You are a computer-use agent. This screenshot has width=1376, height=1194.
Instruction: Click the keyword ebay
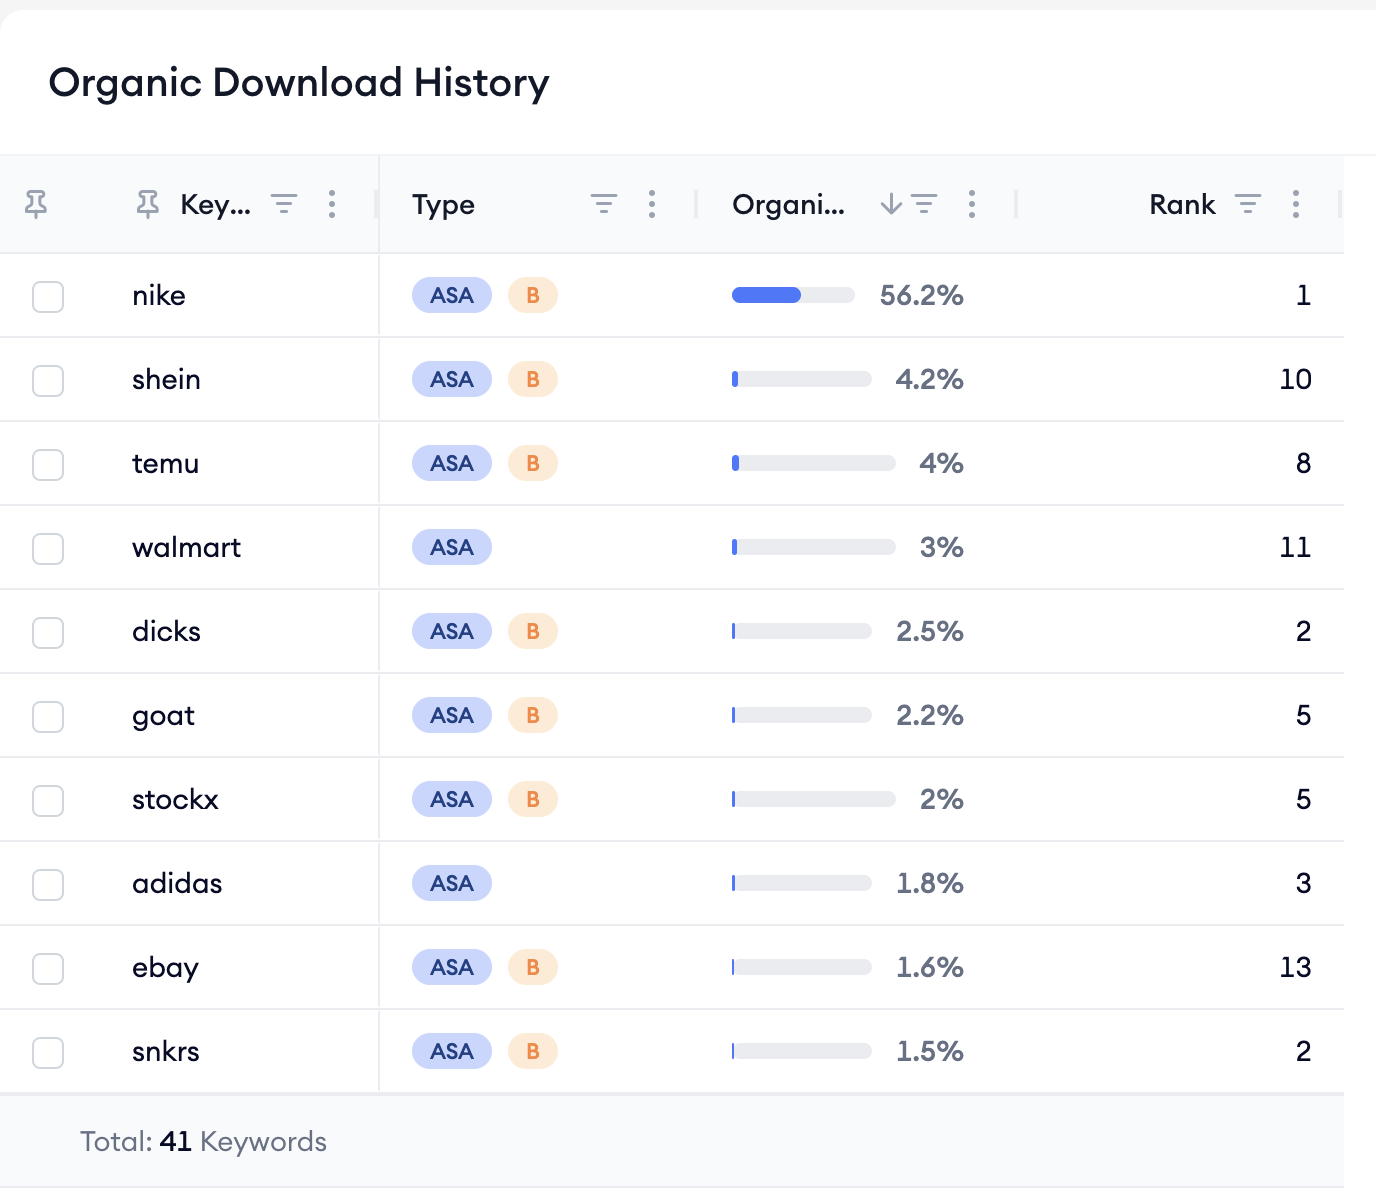click(165, 969)
